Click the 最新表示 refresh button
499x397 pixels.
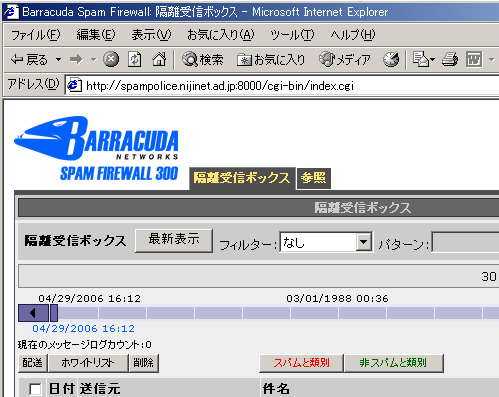coord(174,240)
